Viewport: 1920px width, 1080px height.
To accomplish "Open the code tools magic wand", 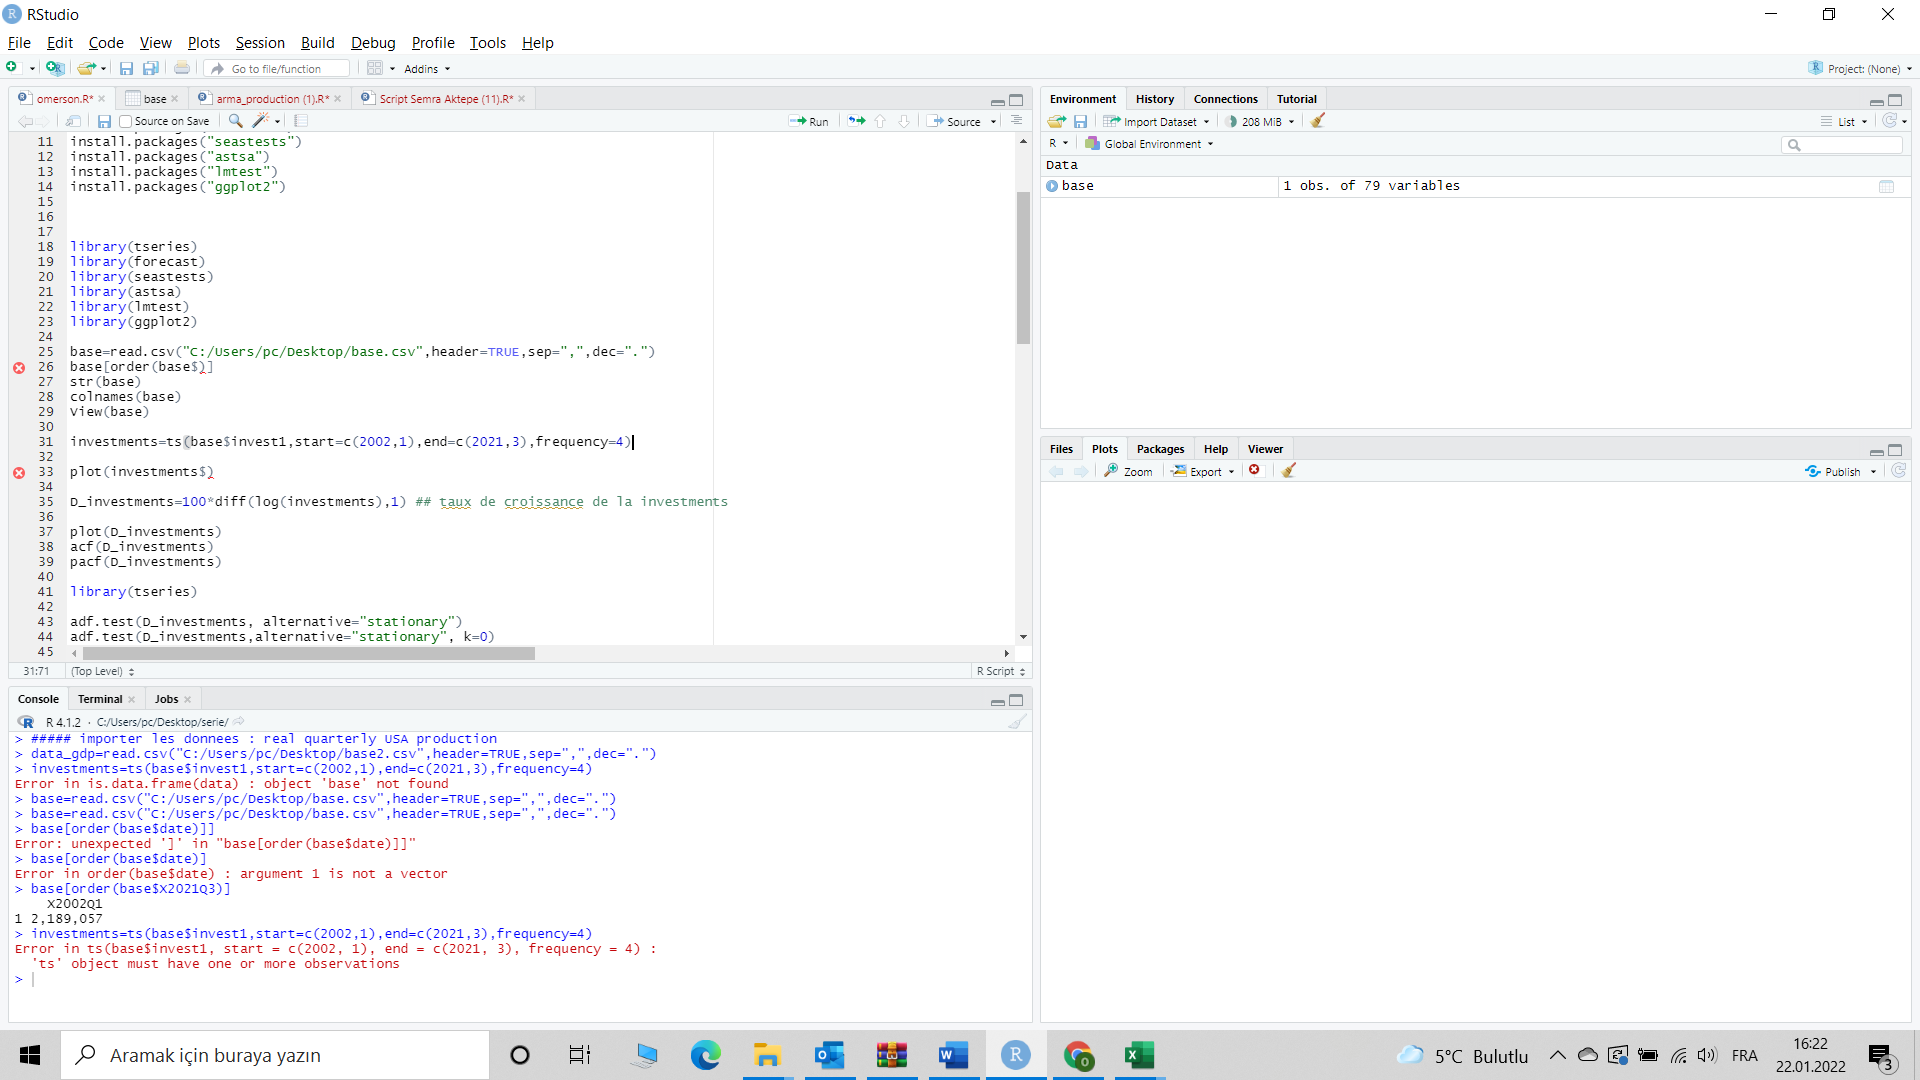I will (x=260, y=121).
